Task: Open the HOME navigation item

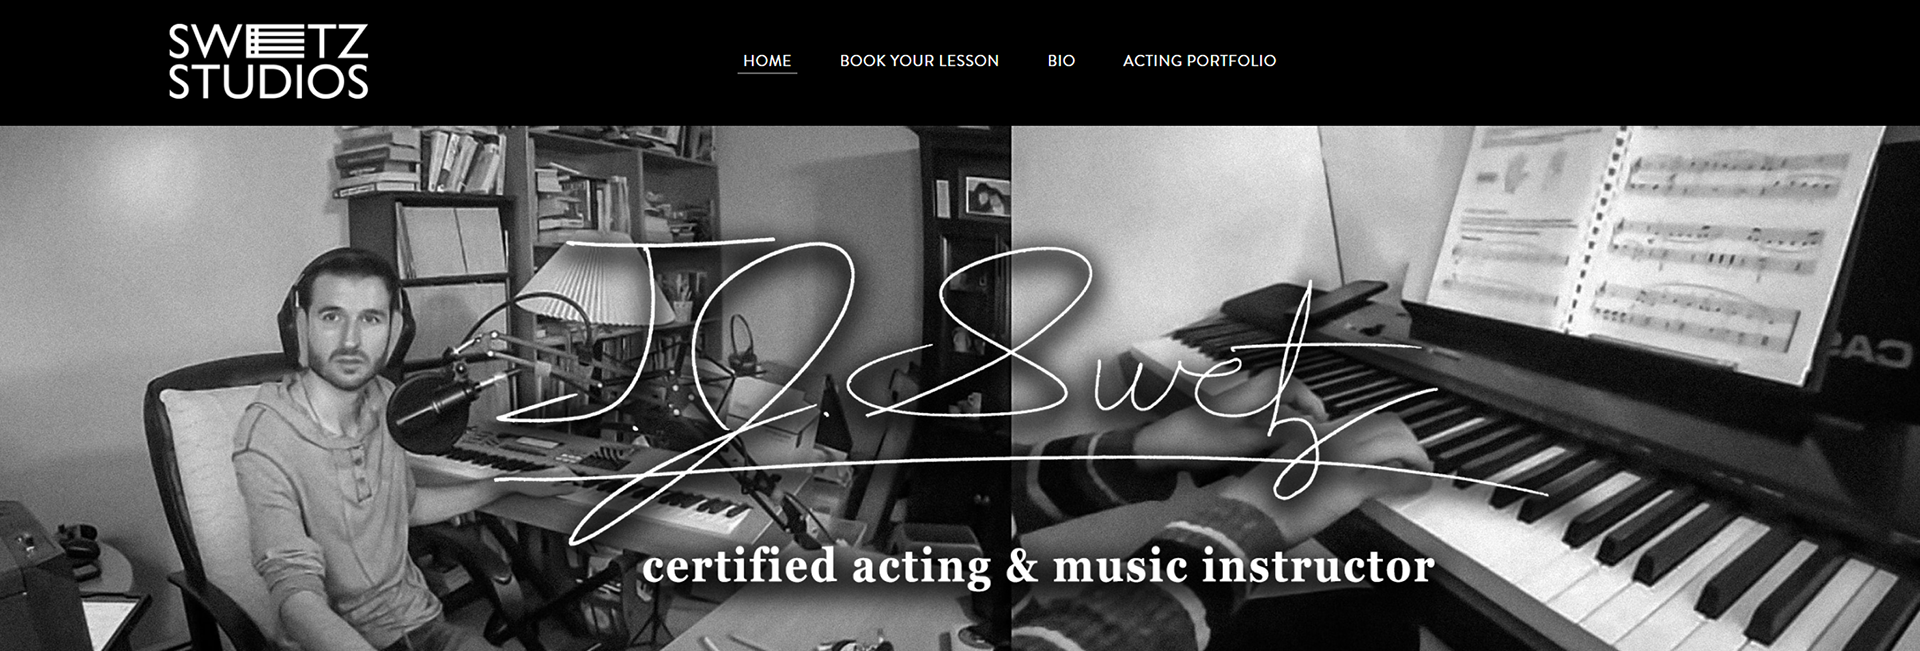Action: point(767,60)
